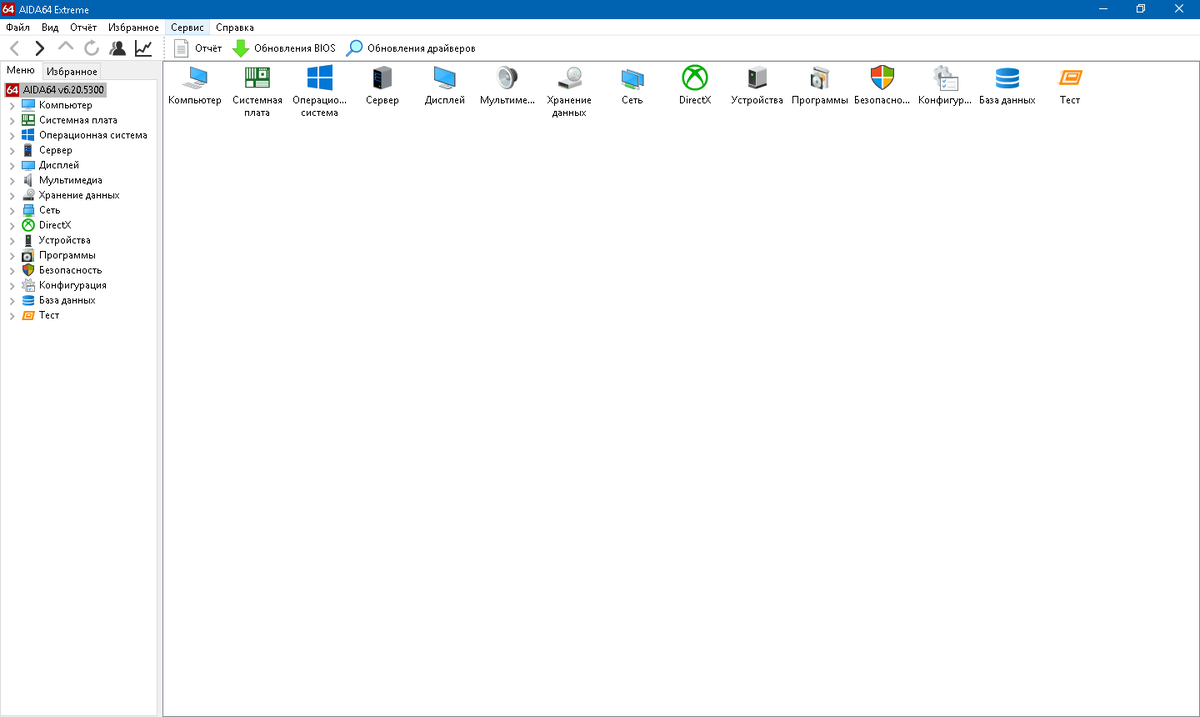Select Конфигурация in the sidebar tree
The width and height of the screenshot is (1200, 717).
72,285
